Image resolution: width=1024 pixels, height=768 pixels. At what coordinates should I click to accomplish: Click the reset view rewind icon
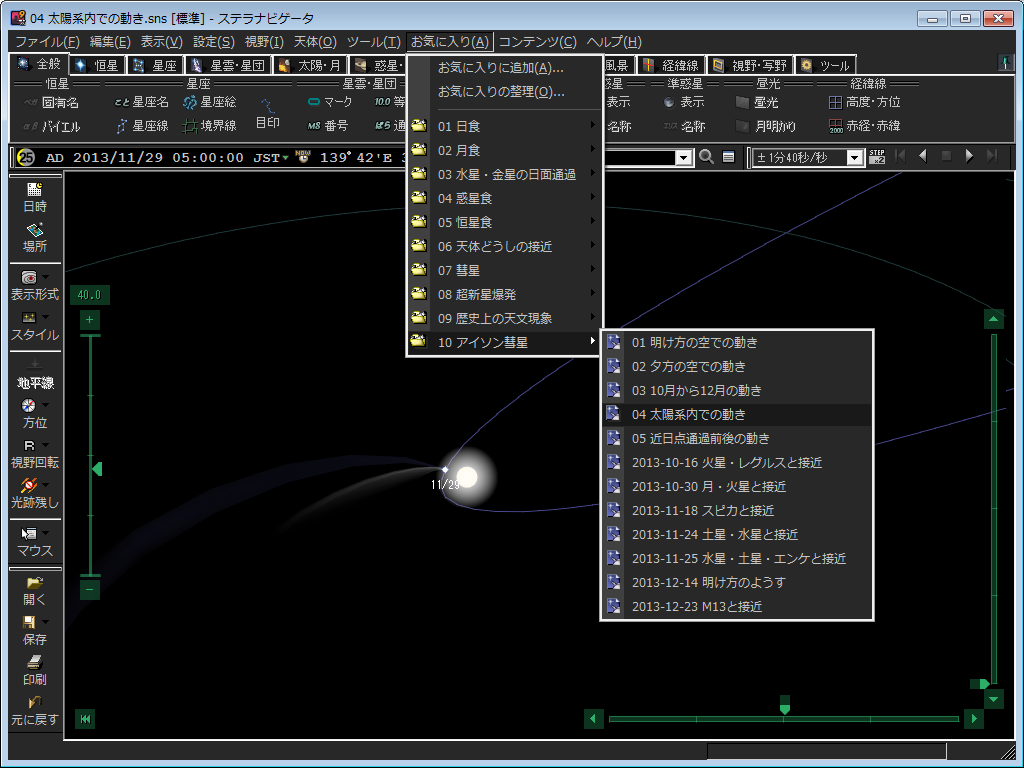tap(85, 719)
